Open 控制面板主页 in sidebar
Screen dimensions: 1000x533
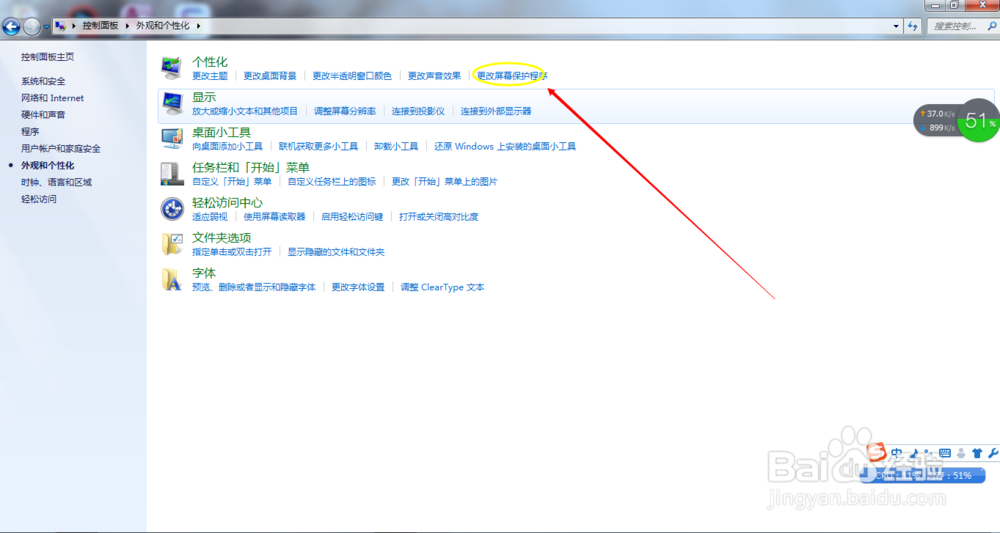47,57
